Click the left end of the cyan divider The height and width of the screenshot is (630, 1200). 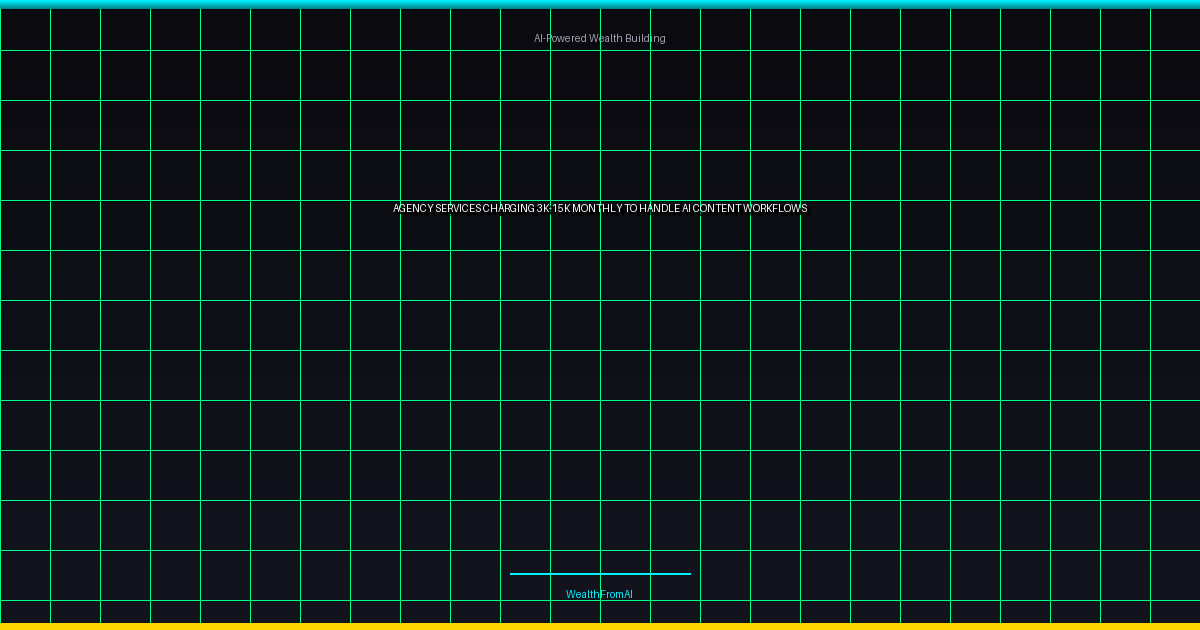click(x=513, y=574)
